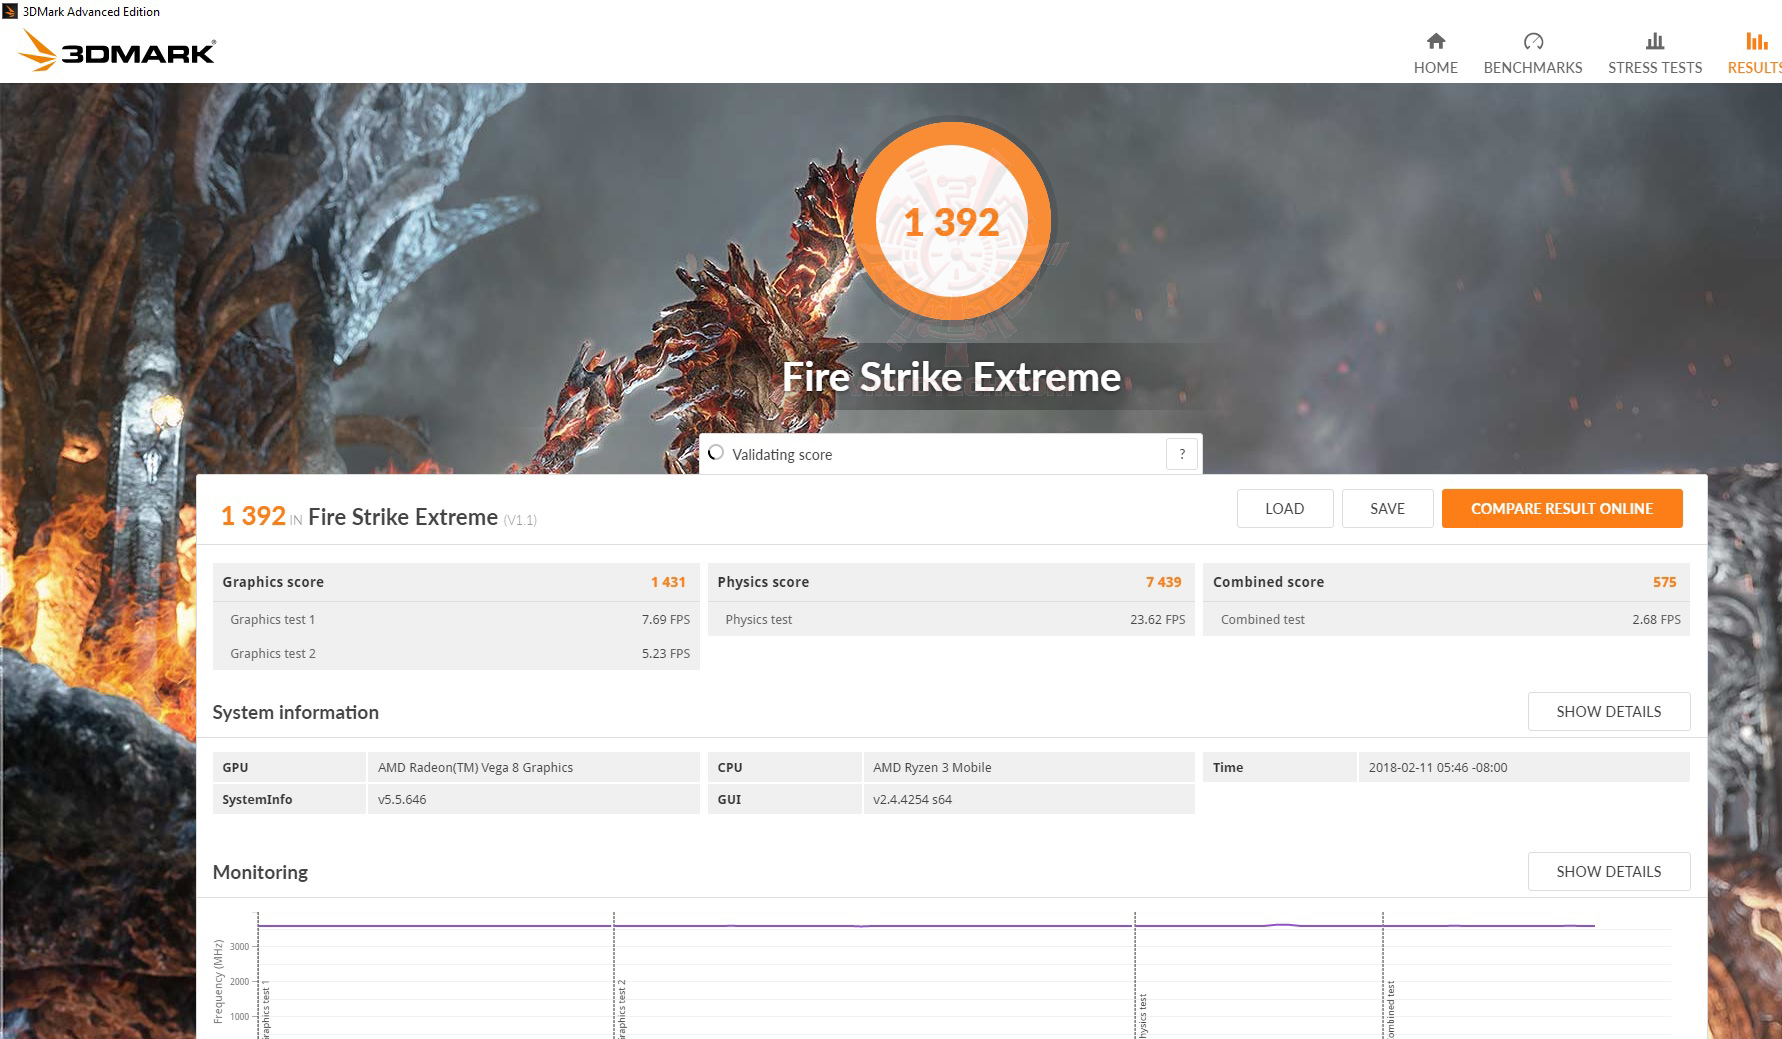Click the 3DMark logo
This screenshot has height=1039, width=1782.
pyautogui.click(x=118, y=51)
